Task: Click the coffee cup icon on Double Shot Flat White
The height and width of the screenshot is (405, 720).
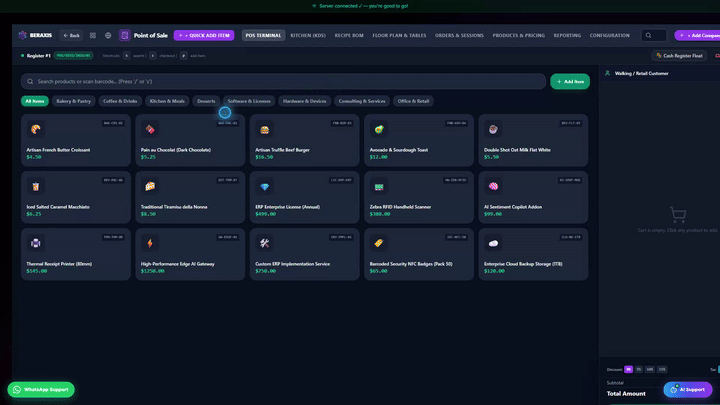Action: 493,129
